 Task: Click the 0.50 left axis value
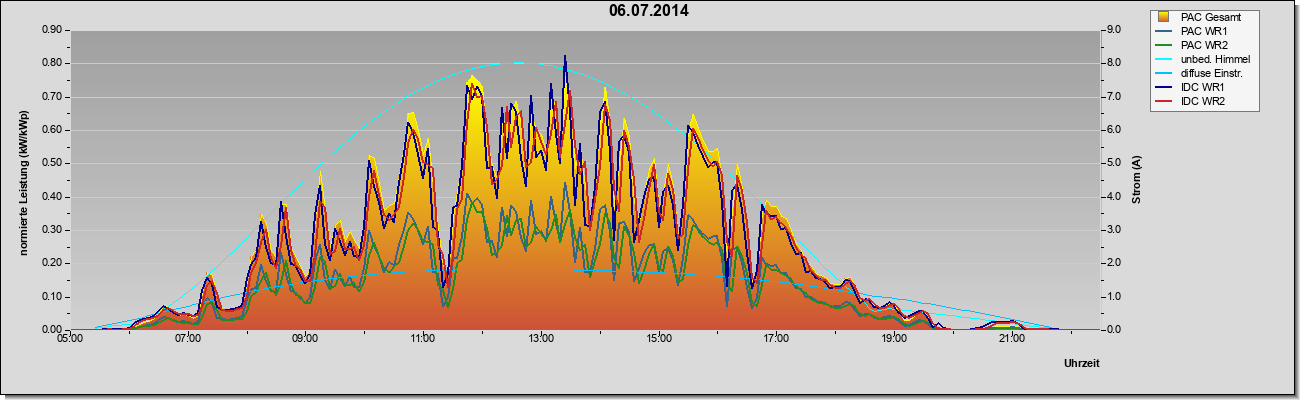[51, 163]
